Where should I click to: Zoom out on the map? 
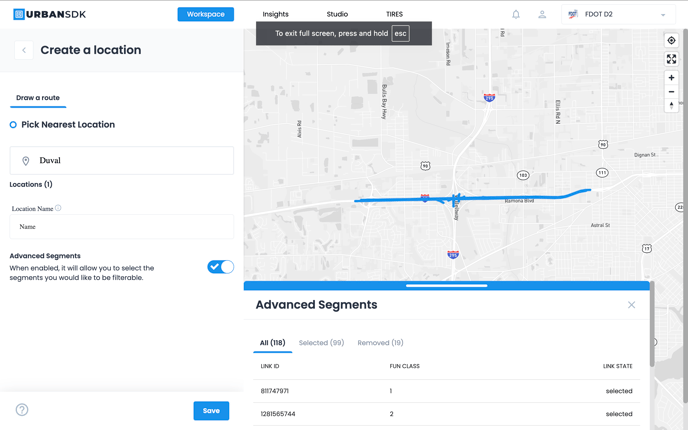[x=671, y=92]
